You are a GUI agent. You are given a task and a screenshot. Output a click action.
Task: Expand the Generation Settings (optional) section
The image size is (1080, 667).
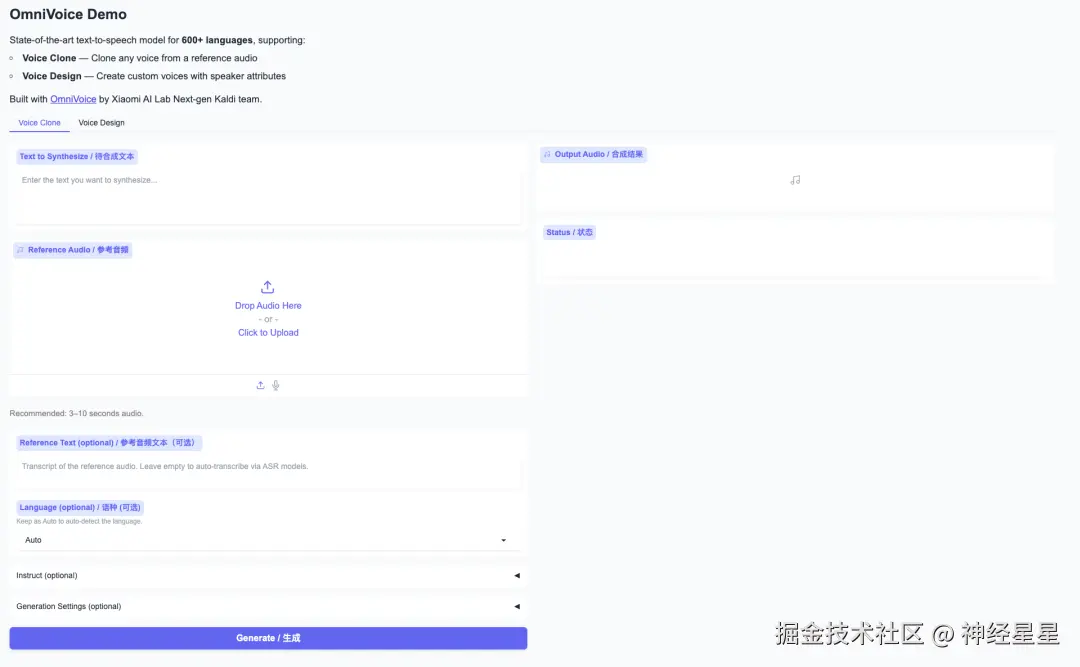tap(268, 606)
